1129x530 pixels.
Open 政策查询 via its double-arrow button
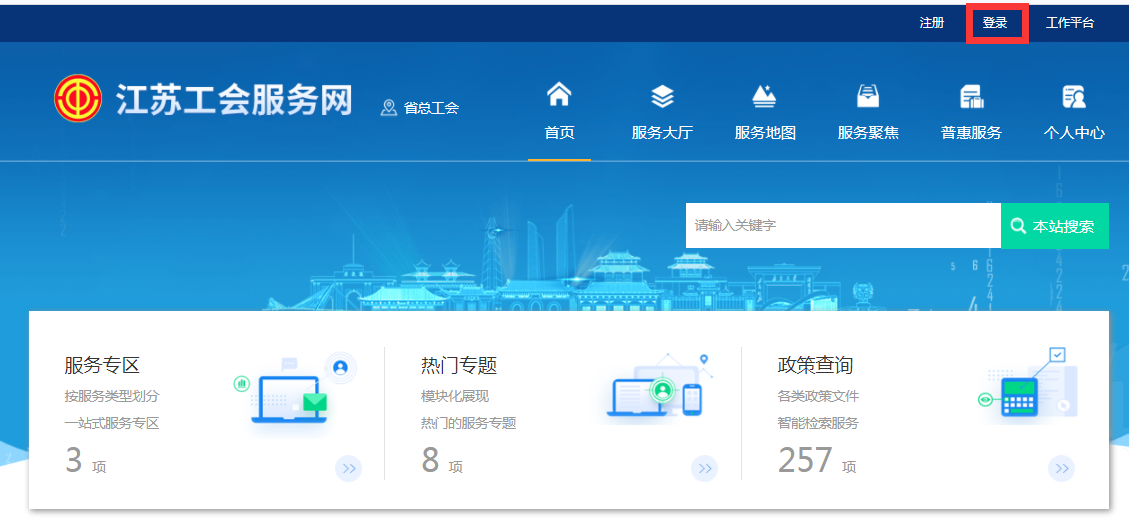tap(1061, 469)
